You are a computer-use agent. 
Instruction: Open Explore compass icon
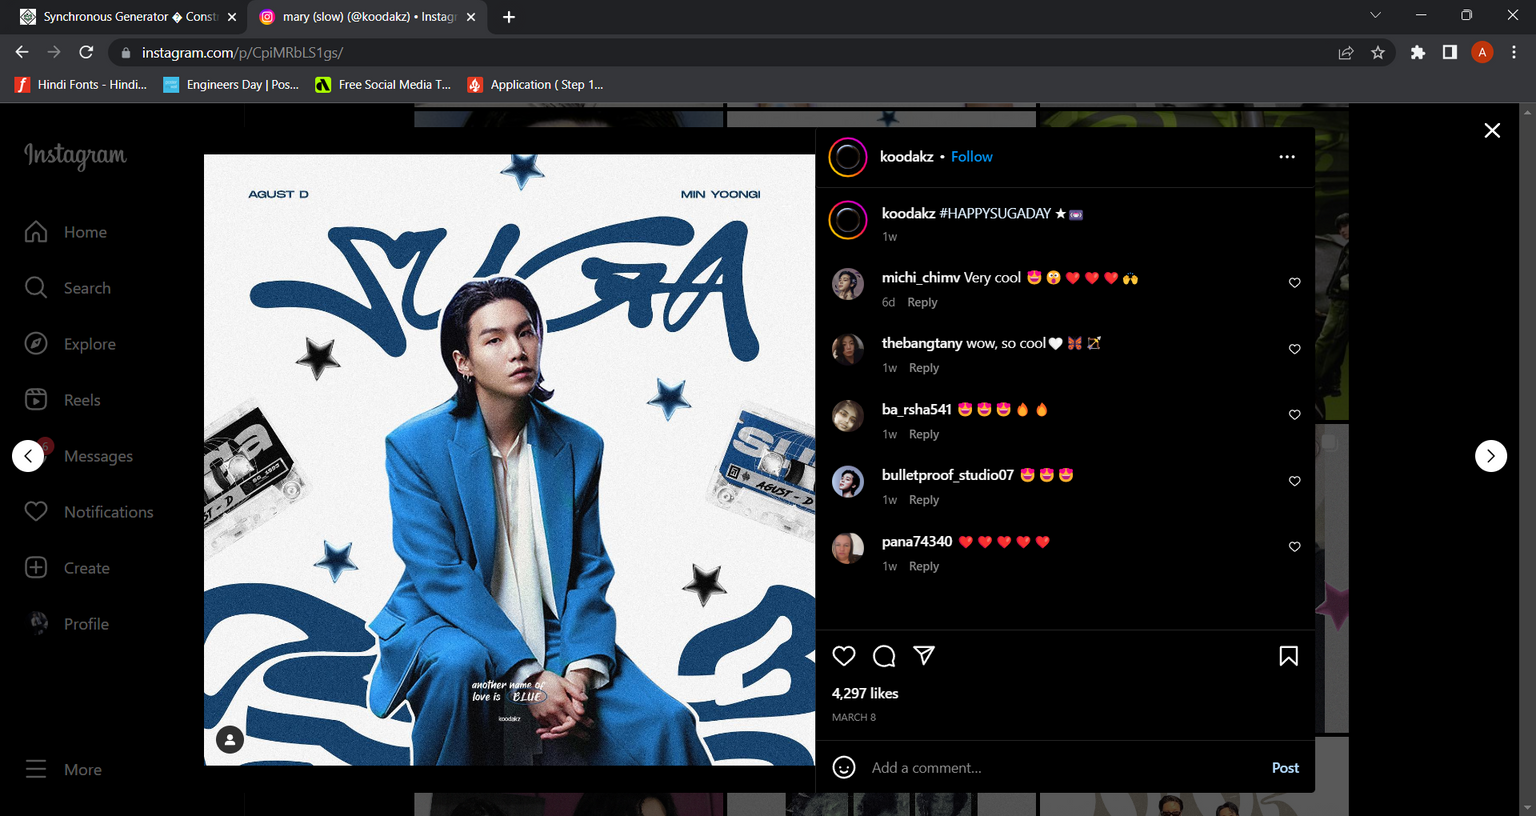pos(36,344)
